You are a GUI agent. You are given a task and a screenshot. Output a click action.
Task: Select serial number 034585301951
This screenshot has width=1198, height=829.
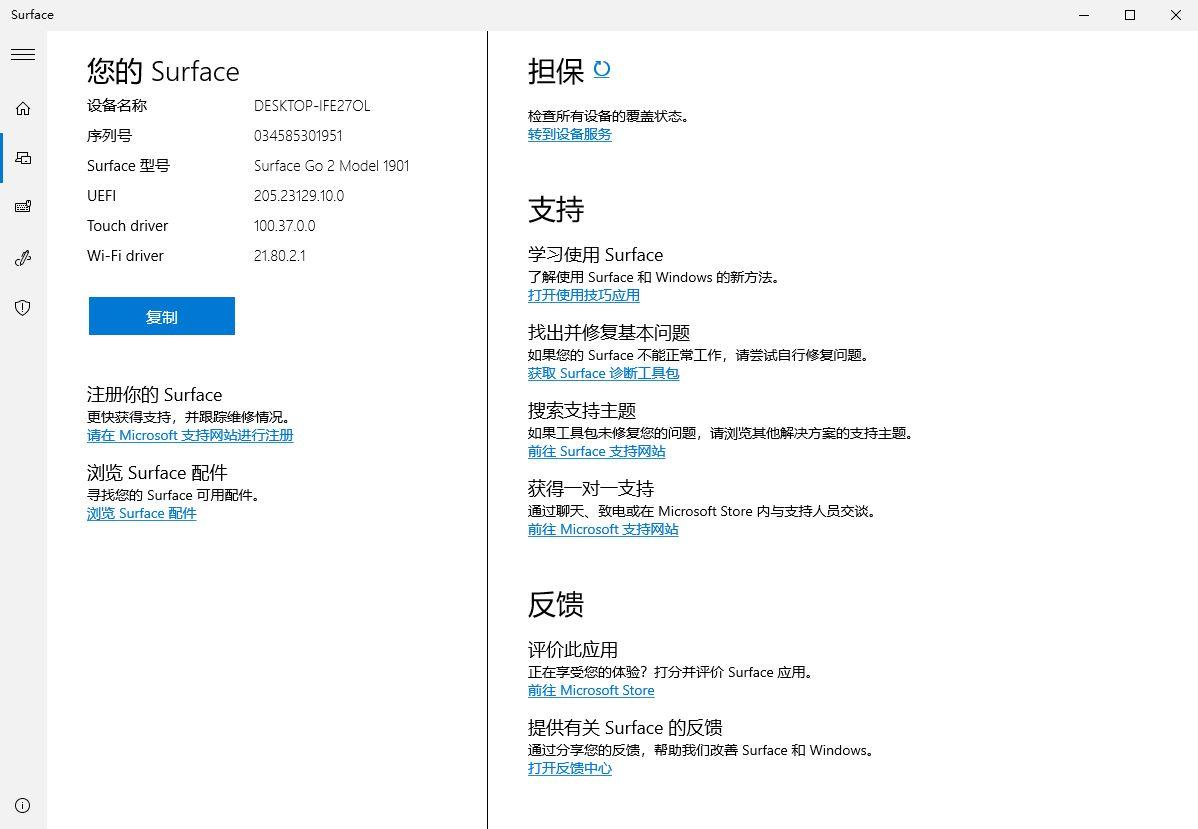pyautogui.click(x=299, y=136)
